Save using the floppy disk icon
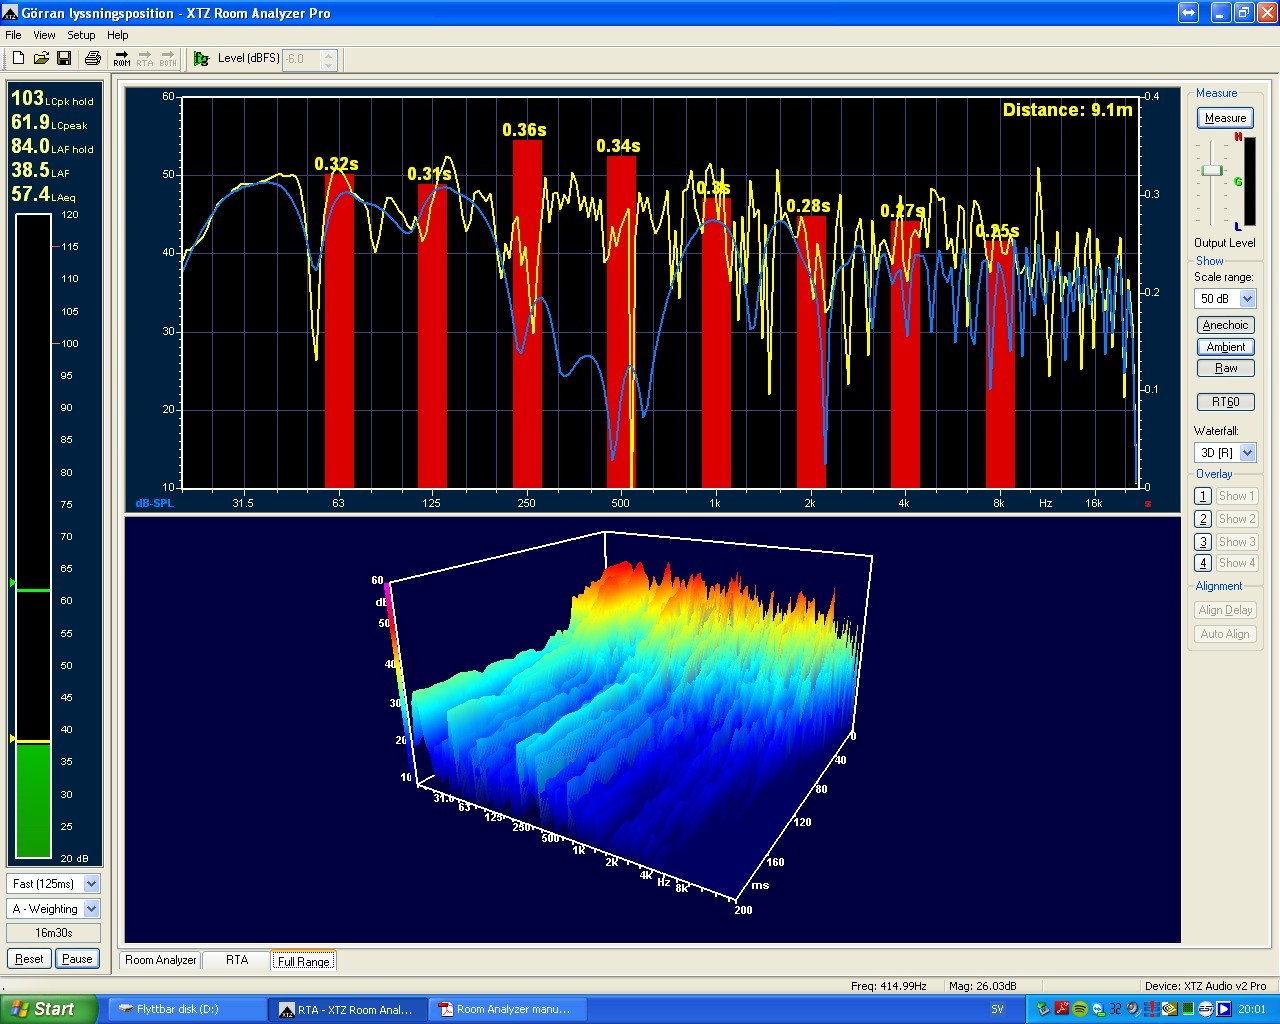Viewport: 1280px width, 1024px height. [63, 58]
